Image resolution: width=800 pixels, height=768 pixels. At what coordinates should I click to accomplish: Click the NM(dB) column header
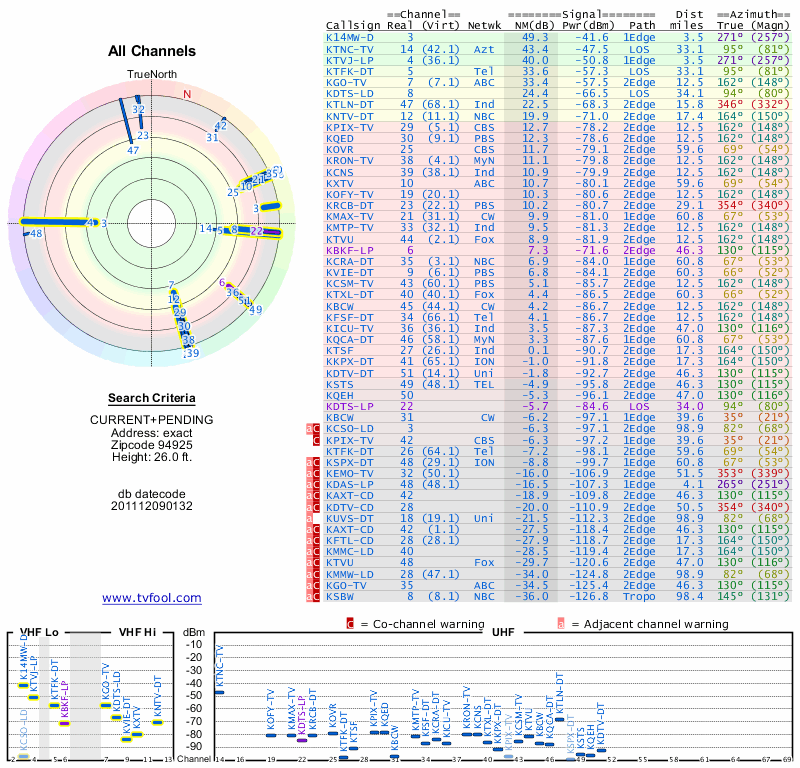click(534, 26)
